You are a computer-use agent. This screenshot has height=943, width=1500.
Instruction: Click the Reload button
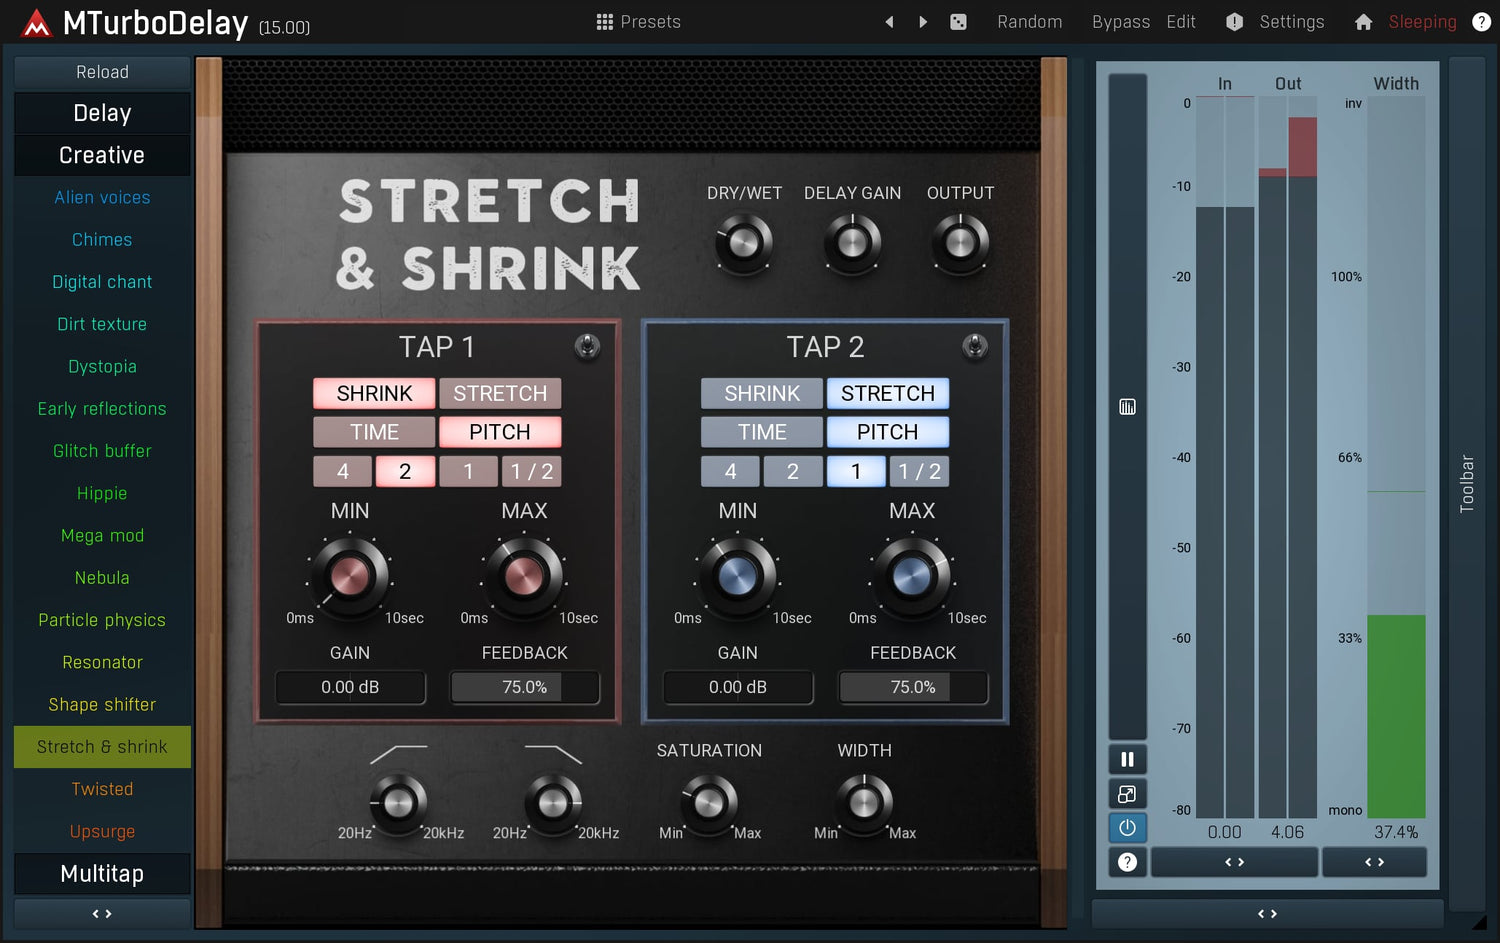tap(102, 72)
